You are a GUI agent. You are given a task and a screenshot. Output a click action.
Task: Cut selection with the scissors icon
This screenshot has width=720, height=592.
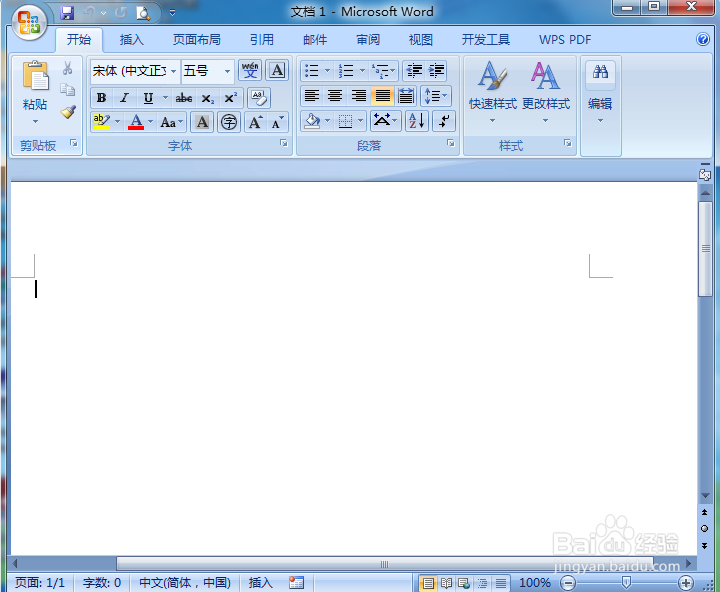coord(68,69)
